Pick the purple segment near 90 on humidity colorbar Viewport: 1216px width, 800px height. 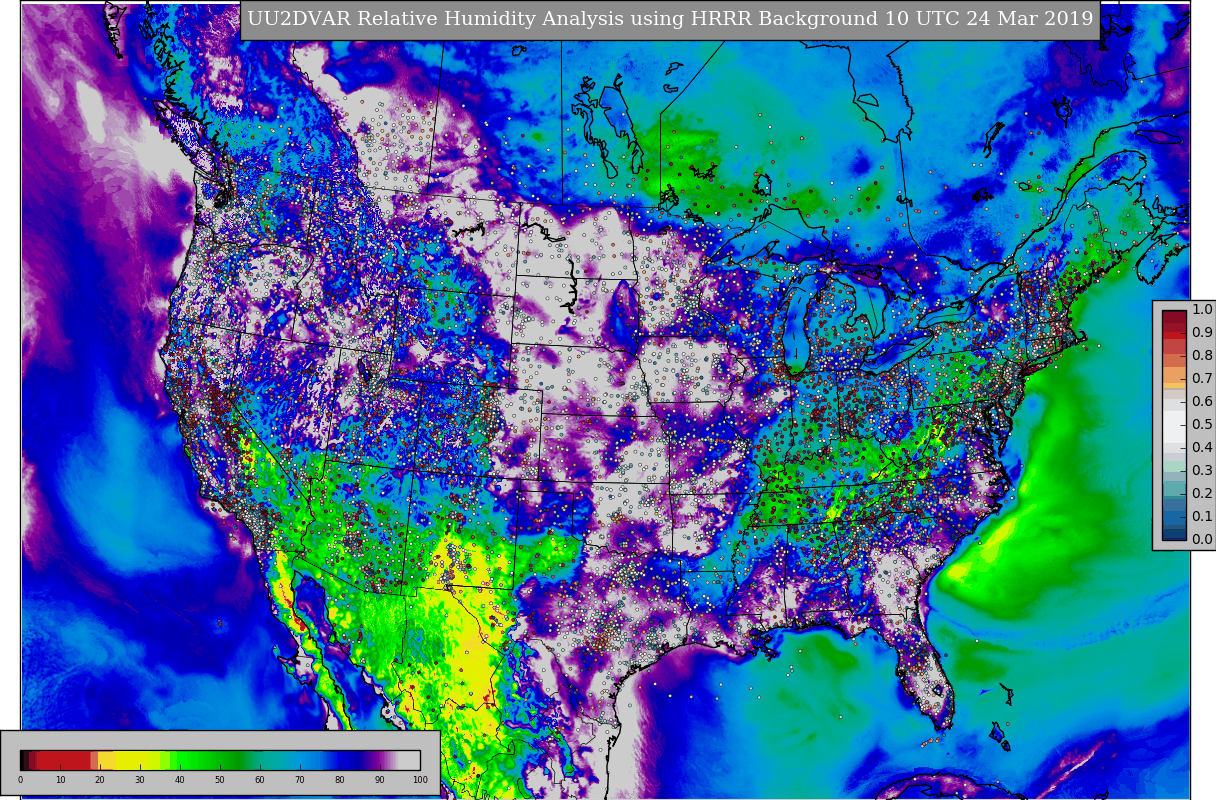(378, 760)
